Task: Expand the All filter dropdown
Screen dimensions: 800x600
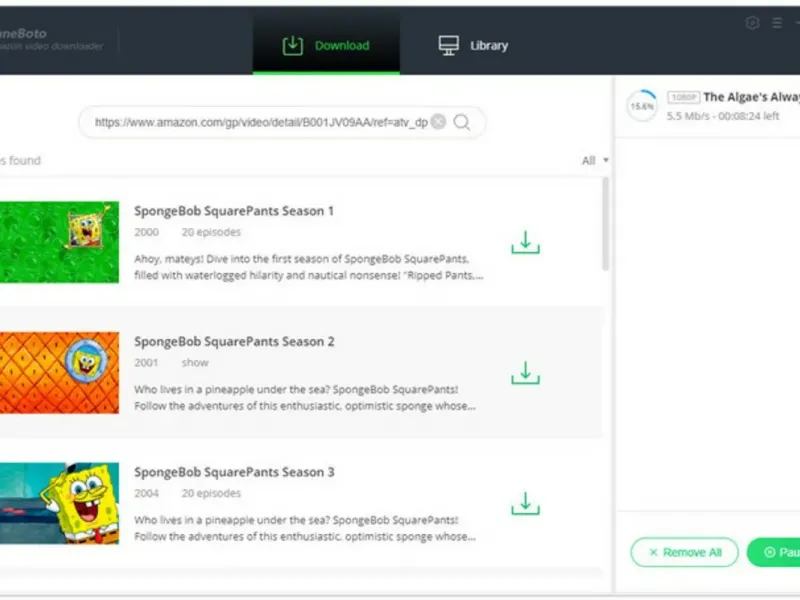Action: tap(595, 160)
